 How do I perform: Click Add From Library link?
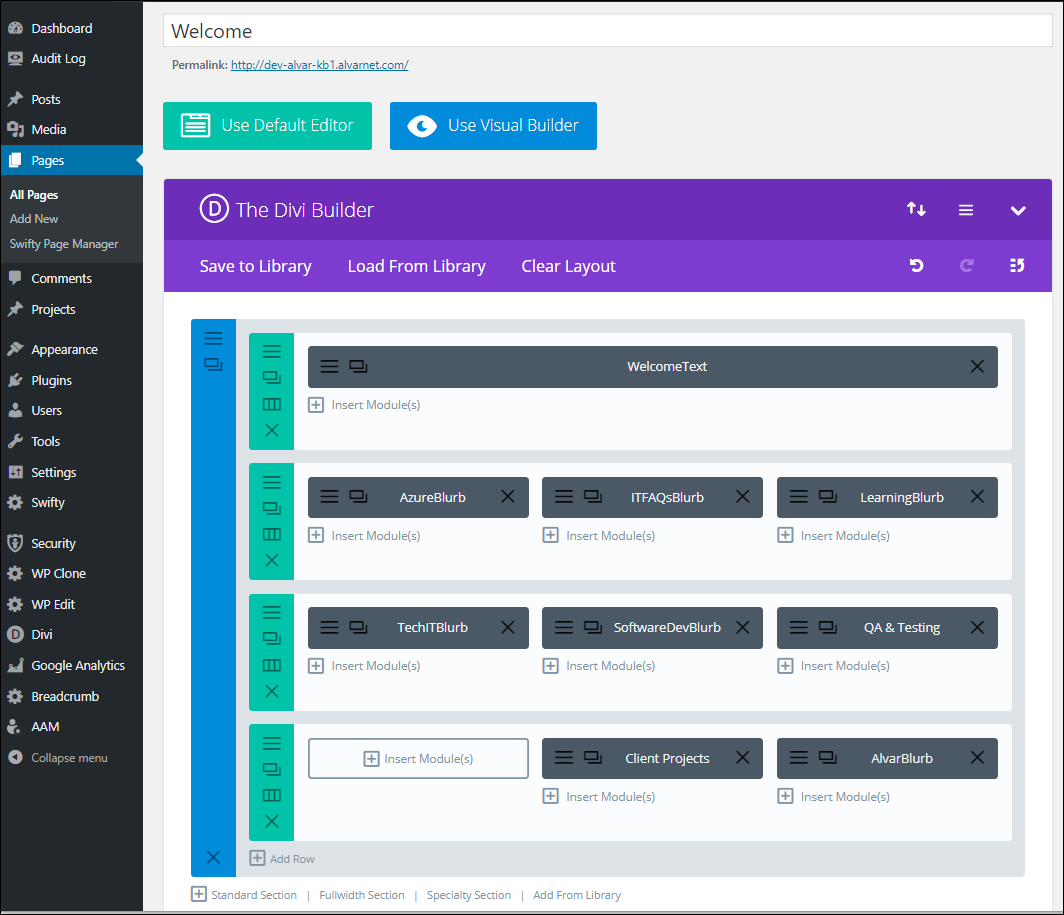(x=577, y=895)
